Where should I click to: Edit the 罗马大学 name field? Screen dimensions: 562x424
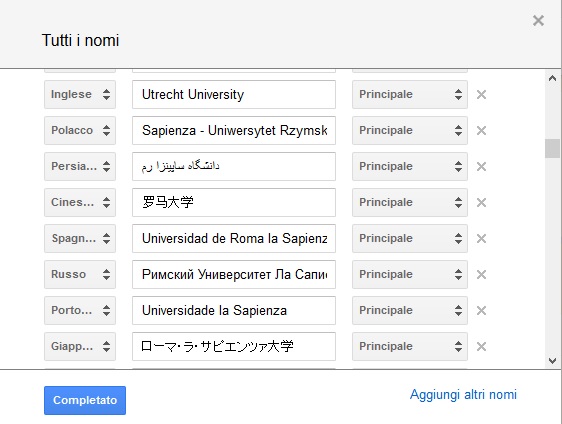pos(234,203)
